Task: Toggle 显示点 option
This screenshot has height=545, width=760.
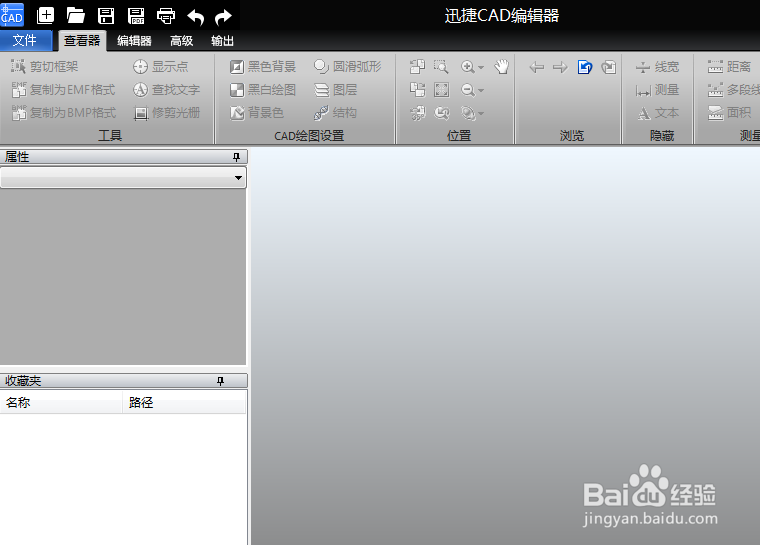Action: click(x=160, y=66)
